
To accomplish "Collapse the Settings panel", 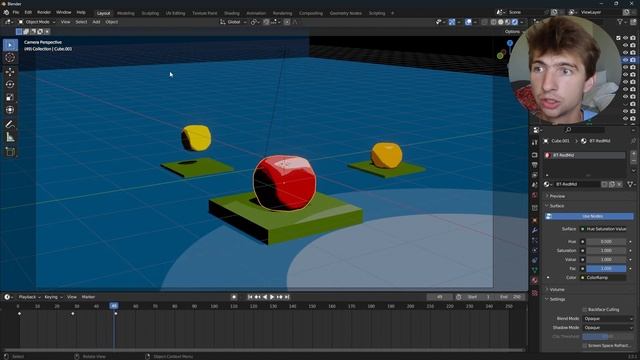I will click(557, 300).
